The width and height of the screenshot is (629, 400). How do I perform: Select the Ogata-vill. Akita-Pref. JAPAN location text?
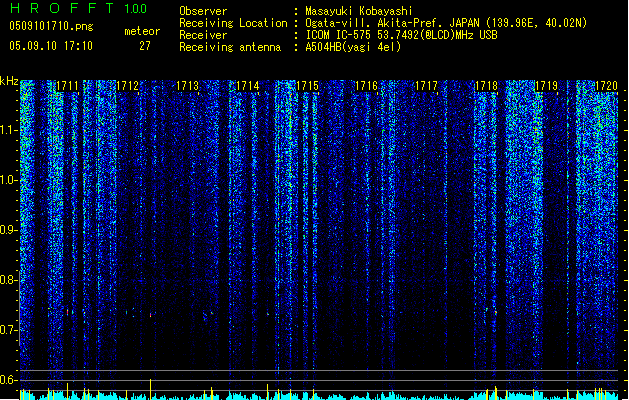446,23
